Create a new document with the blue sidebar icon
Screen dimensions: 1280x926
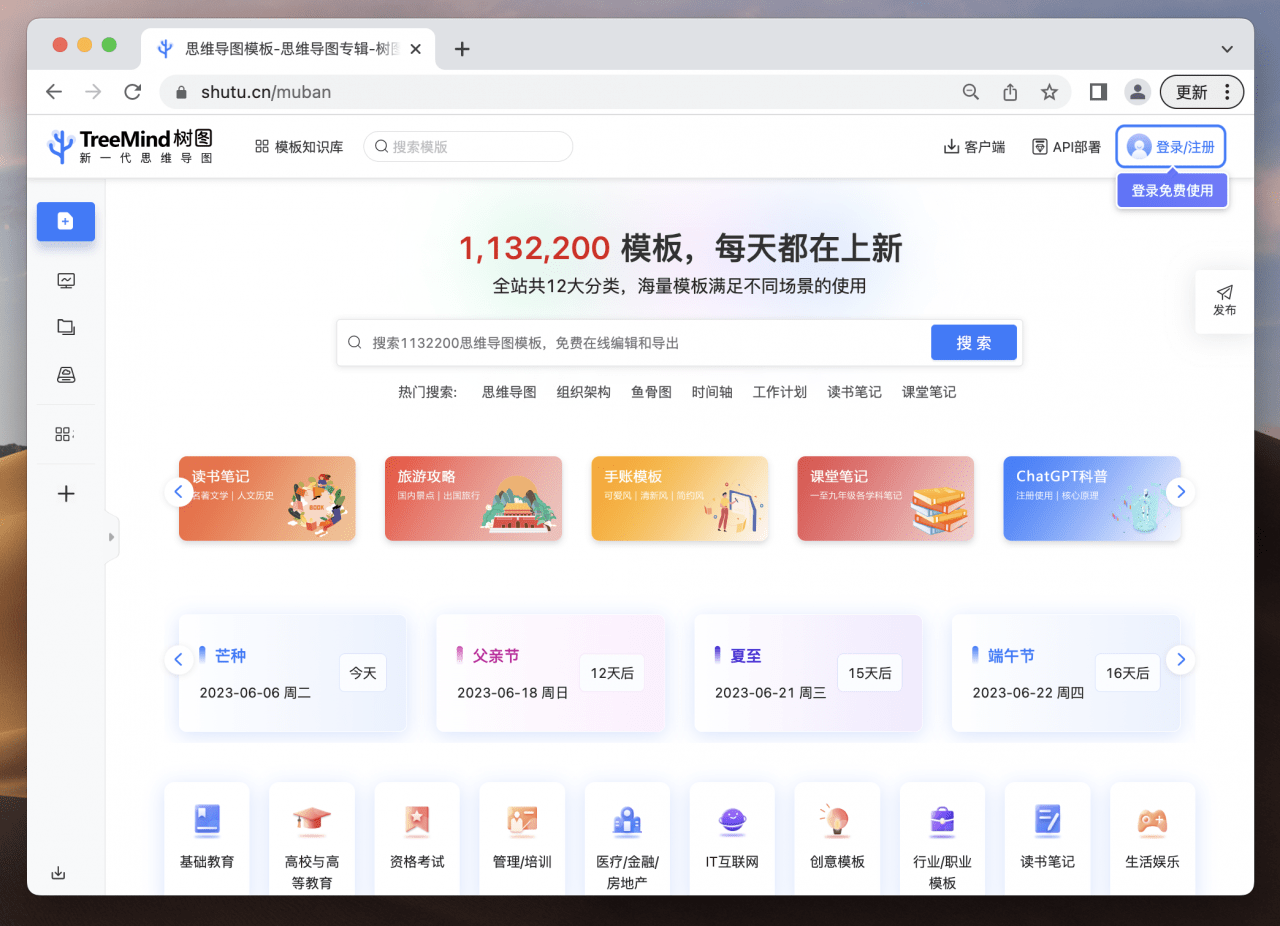pyautogui.click(x=65, y=221)
